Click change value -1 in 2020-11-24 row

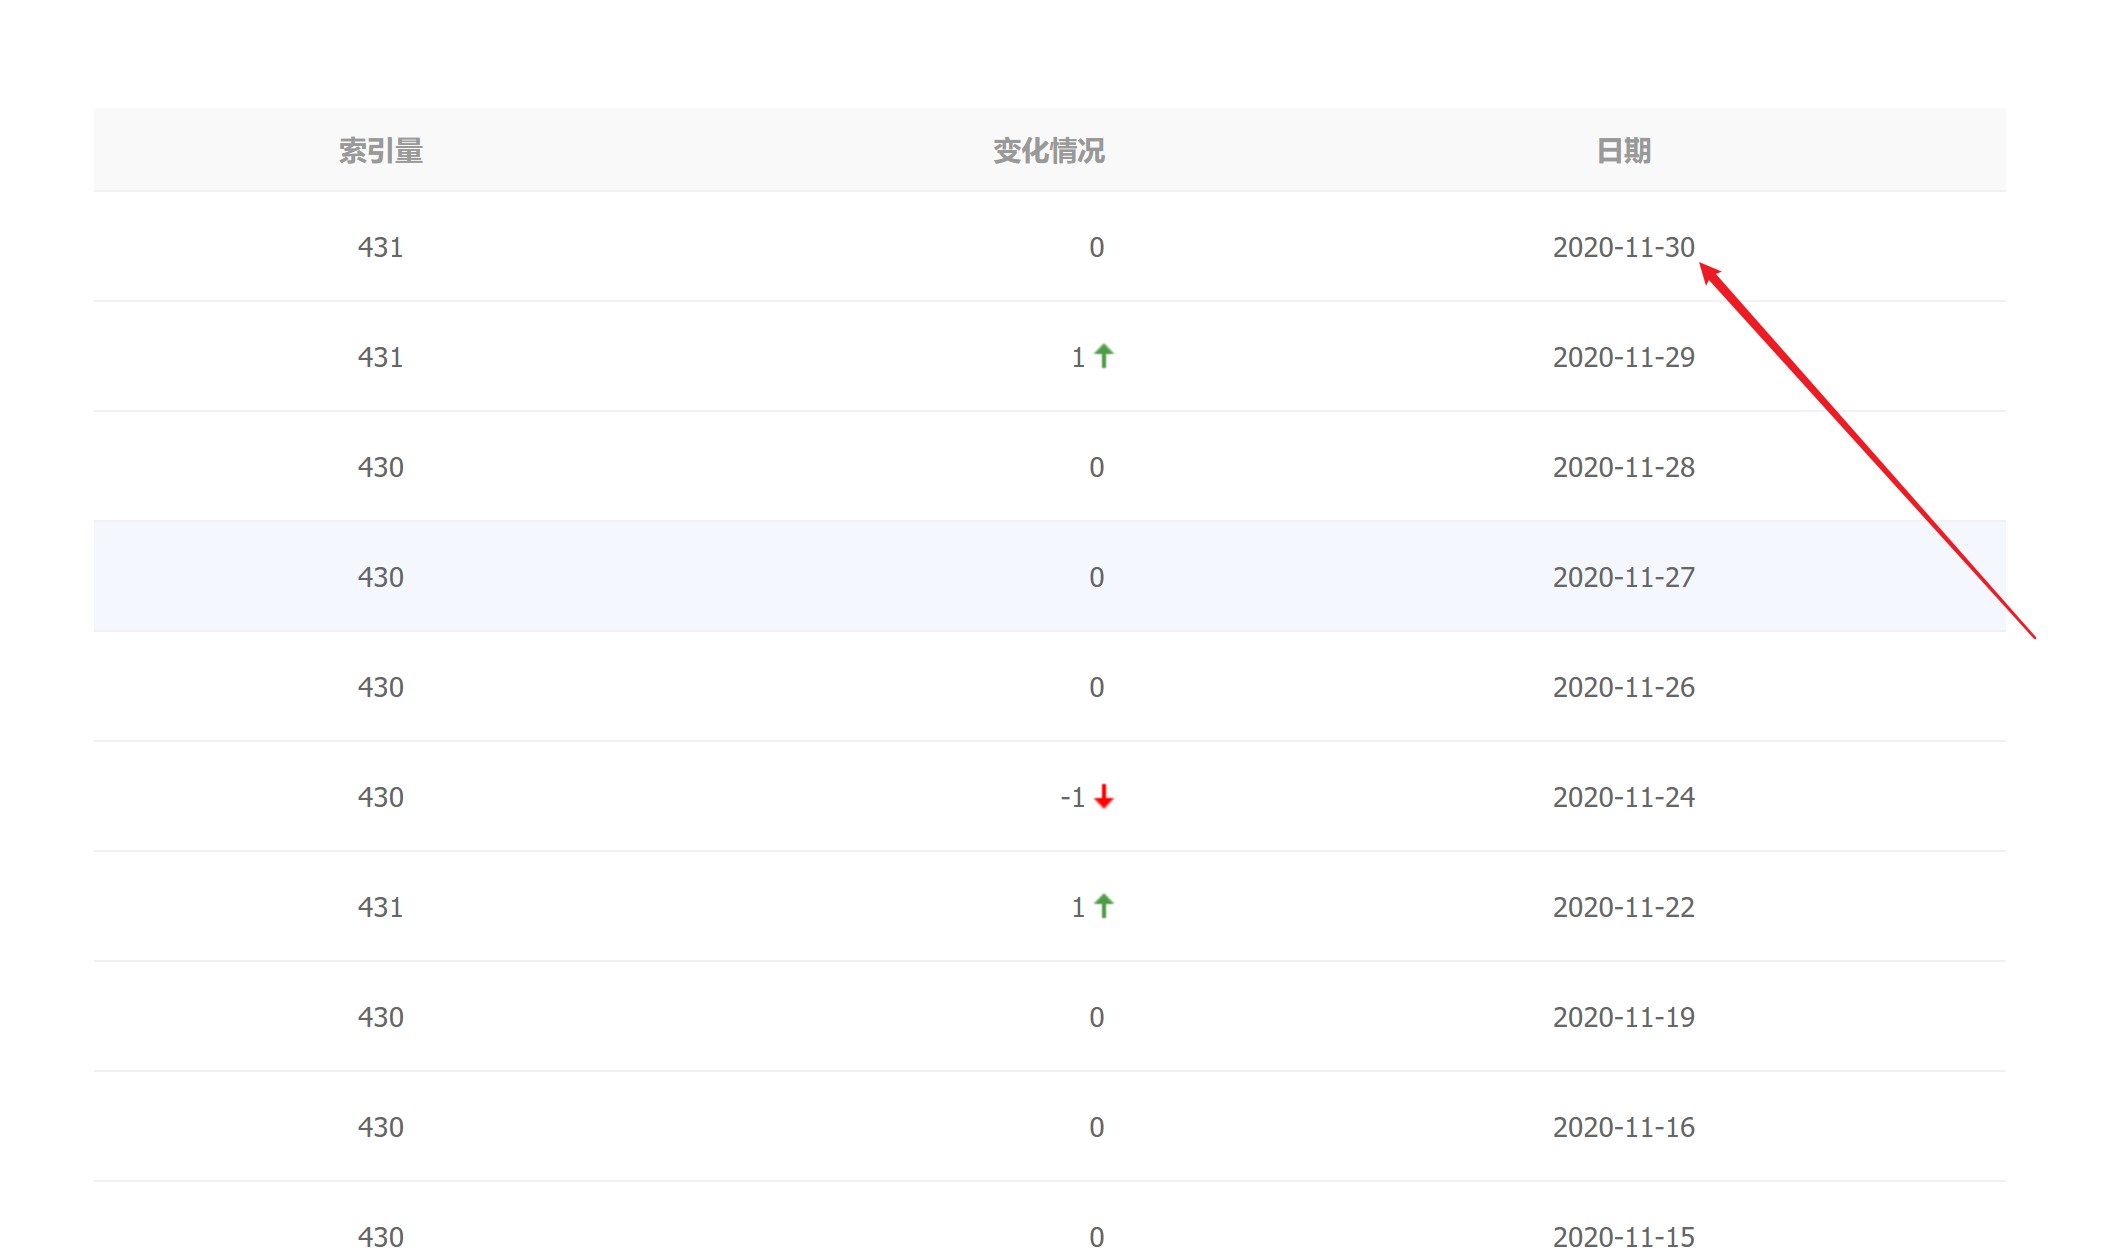[x=1072, y=797]
